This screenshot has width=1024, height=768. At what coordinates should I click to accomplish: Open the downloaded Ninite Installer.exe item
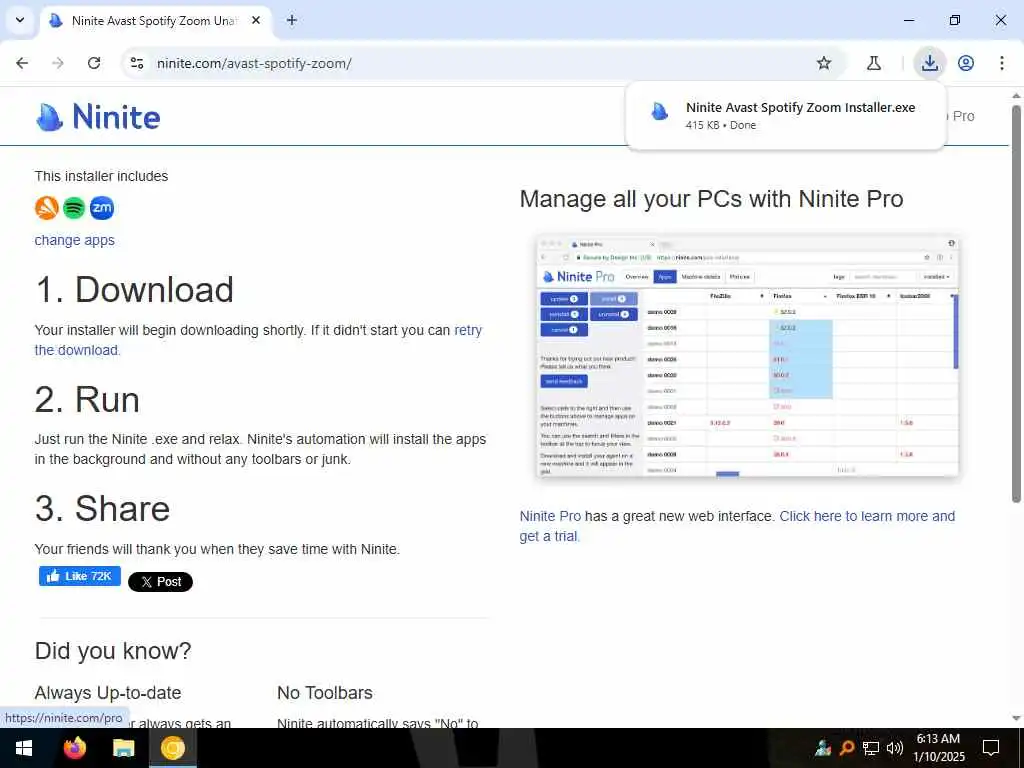point(786,116)
